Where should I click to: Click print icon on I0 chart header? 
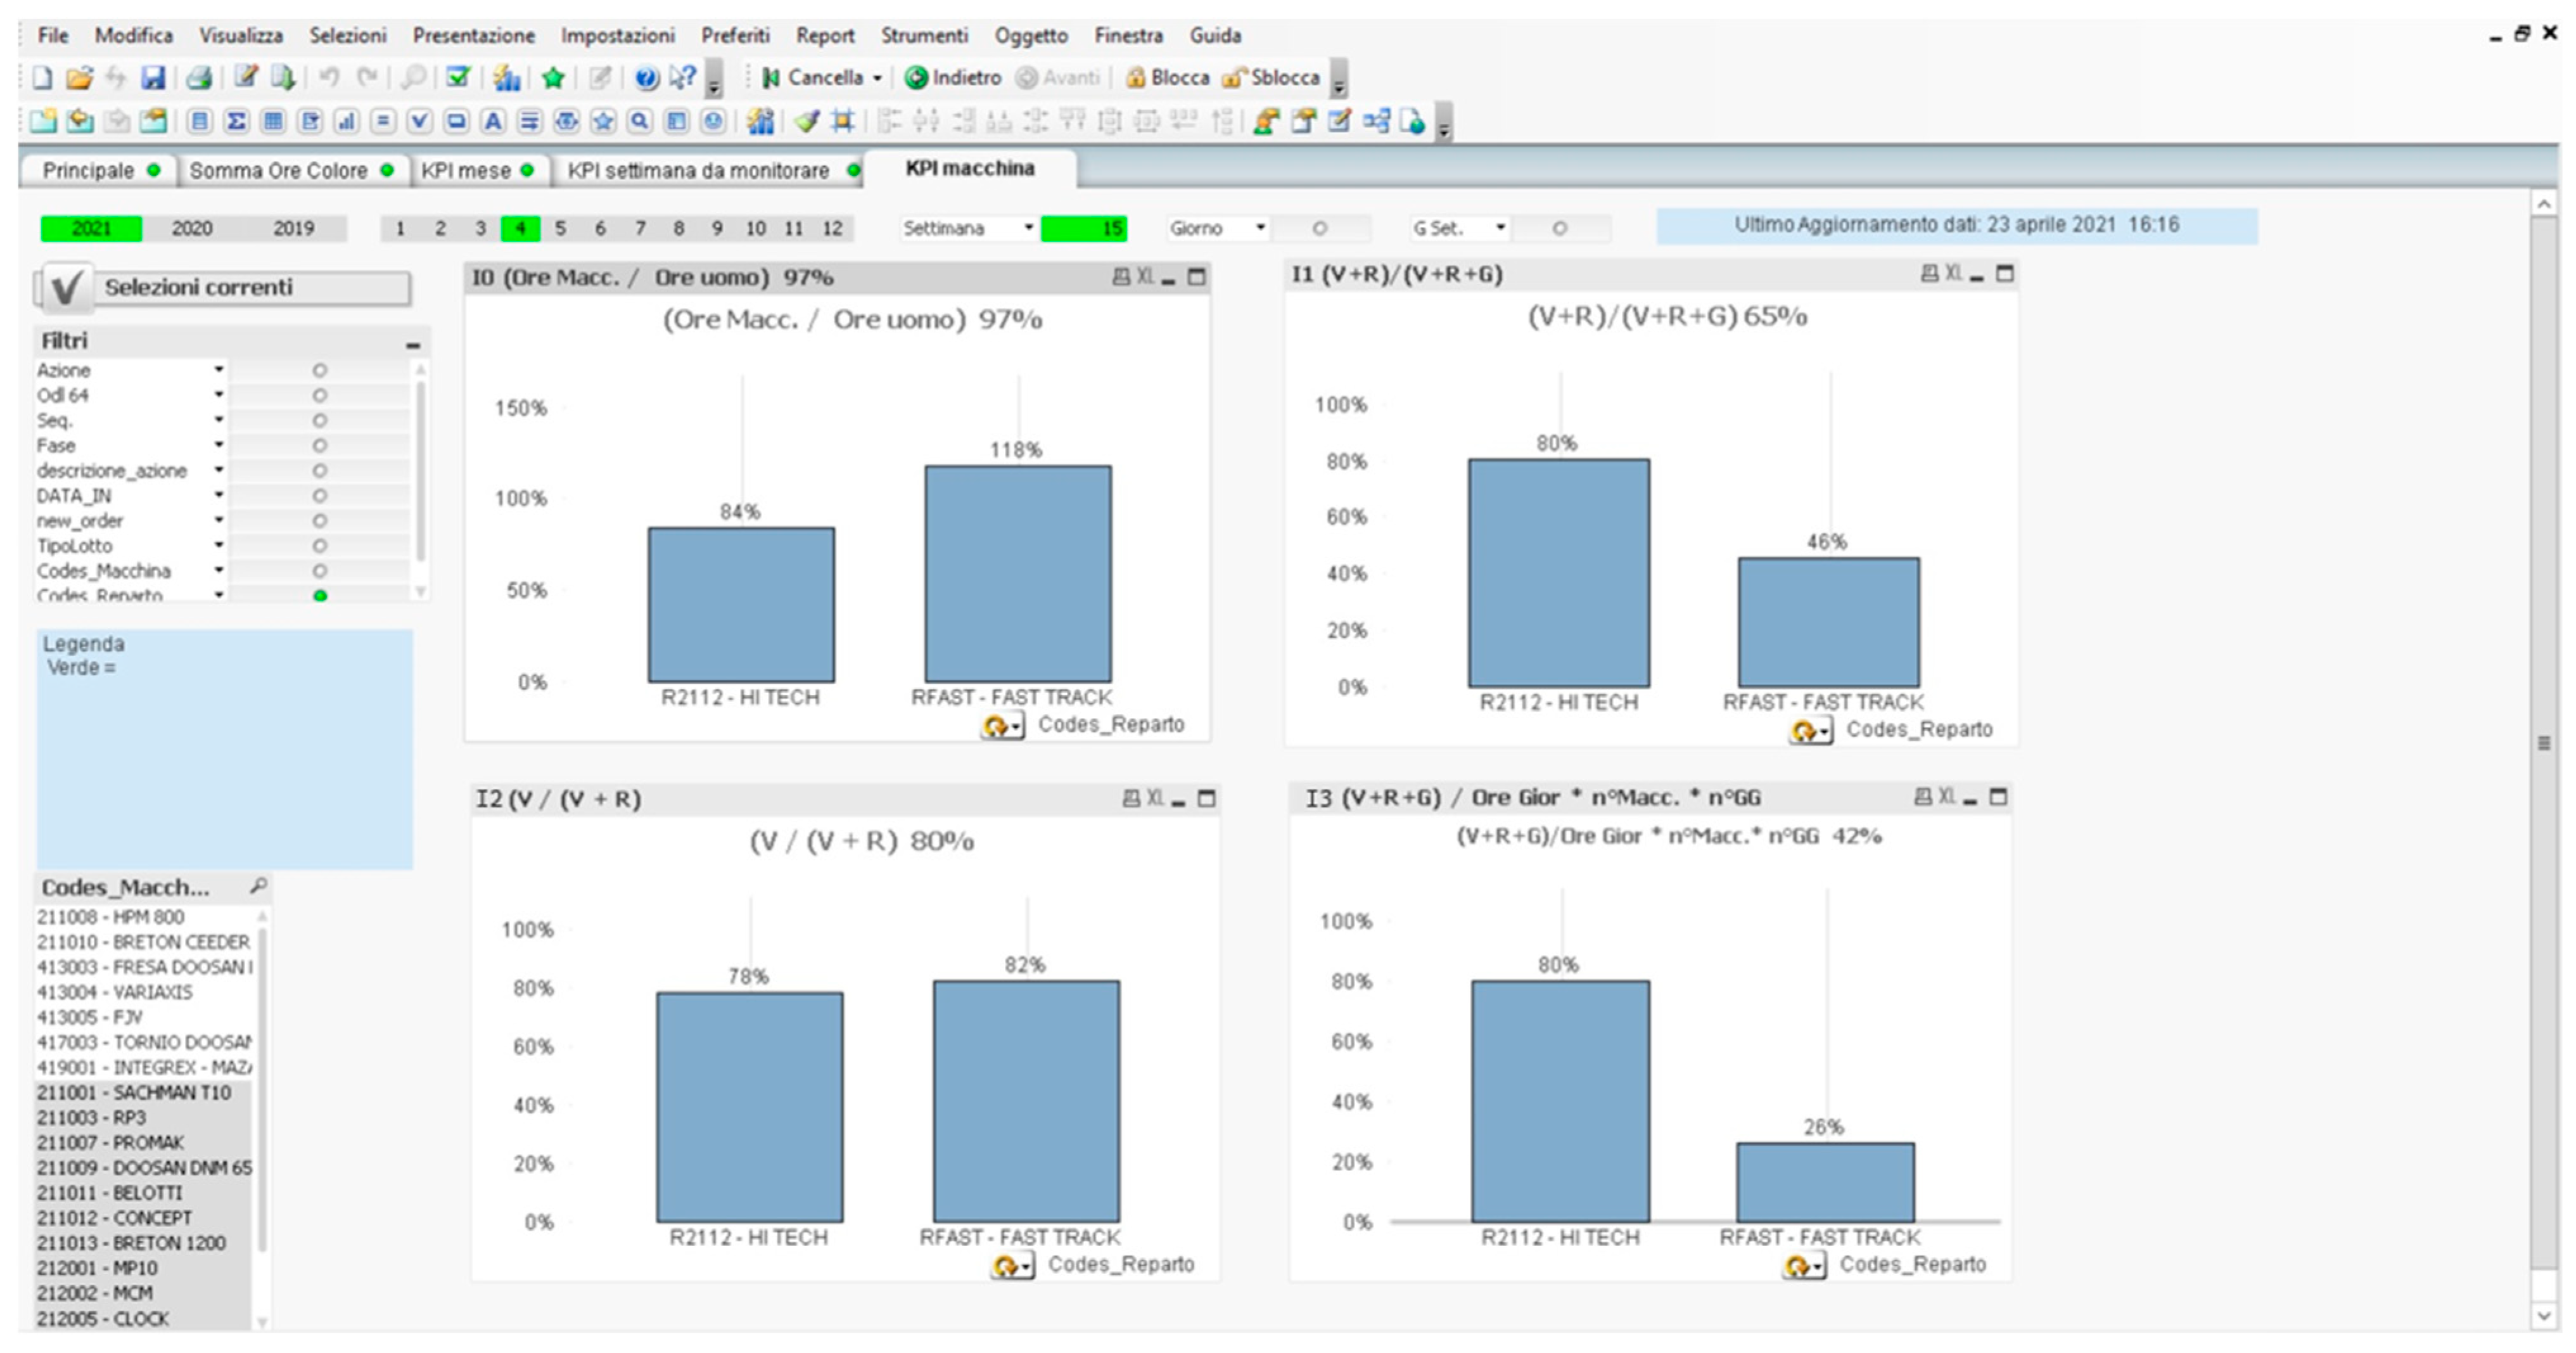[x=1121, y=277]
